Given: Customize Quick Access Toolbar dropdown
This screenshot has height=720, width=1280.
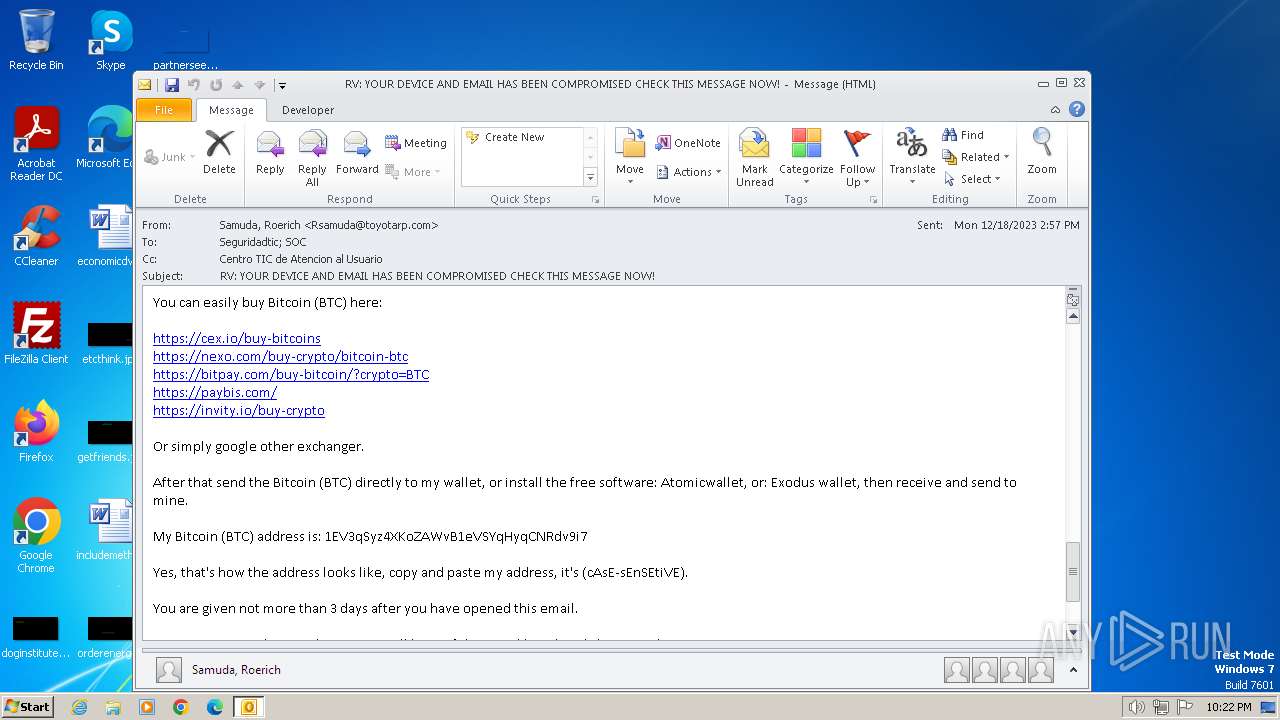Looking at the screenshot, I should [283, 85].
